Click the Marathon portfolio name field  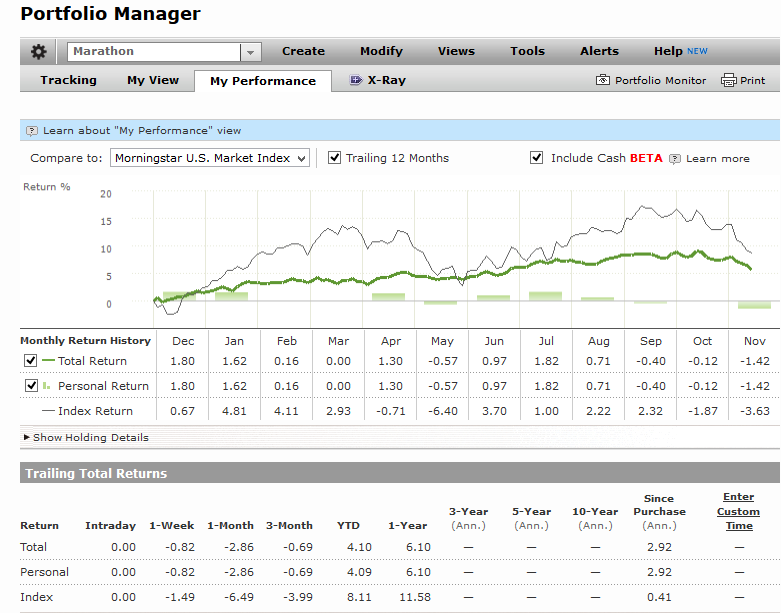pos(154,52)
